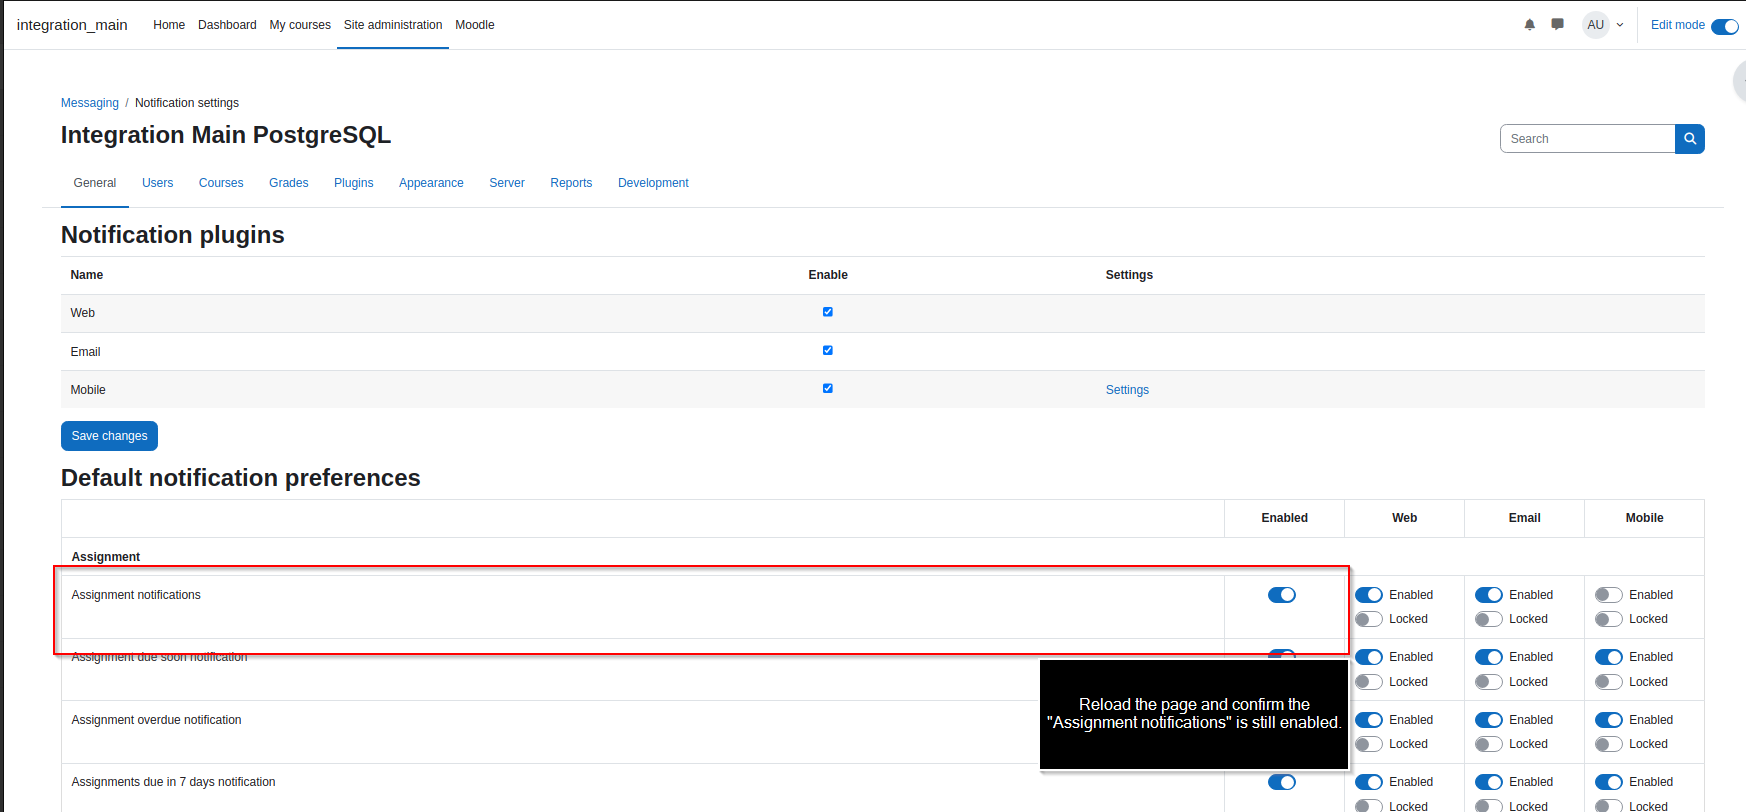
Task: Open the Server tab
Action: tap(507, 183)
